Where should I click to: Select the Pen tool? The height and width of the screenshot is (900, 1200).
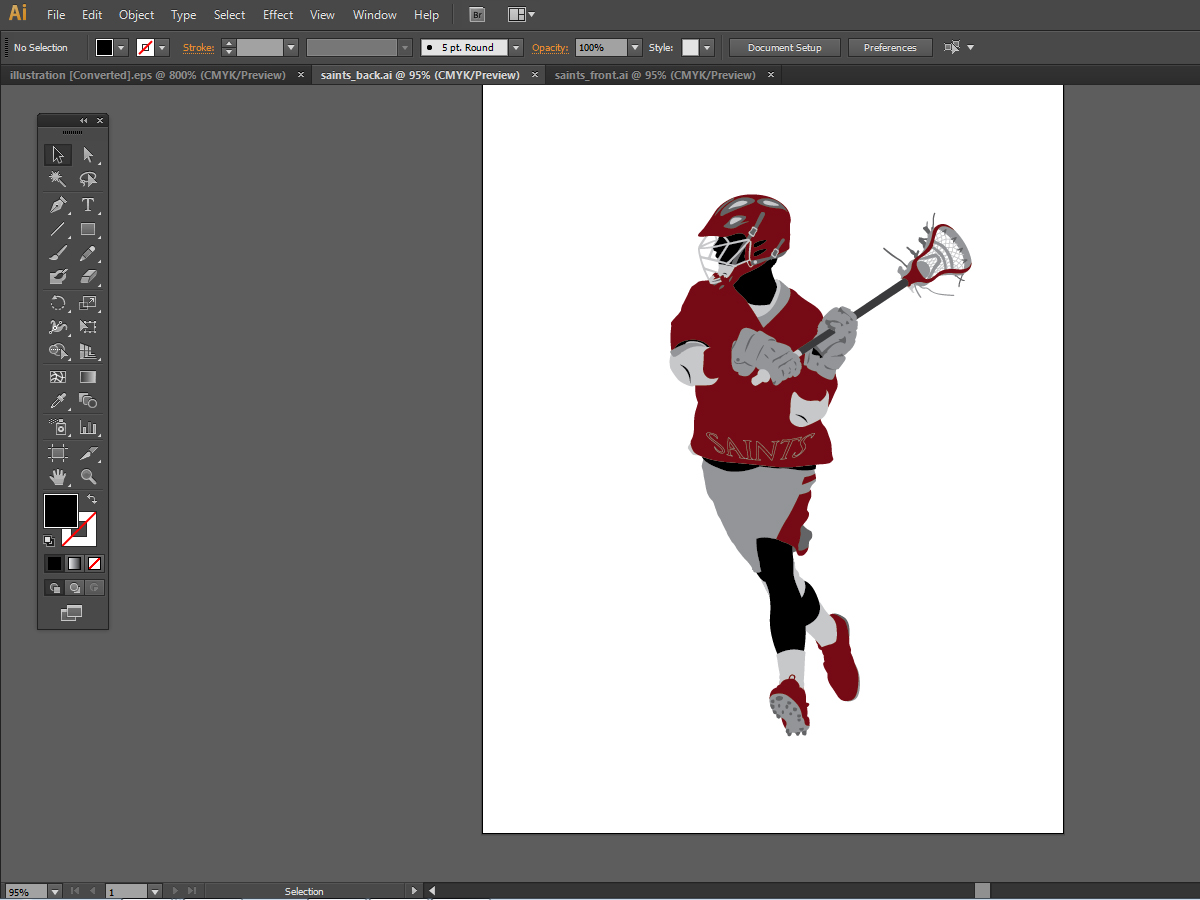[x=58, y=205]
